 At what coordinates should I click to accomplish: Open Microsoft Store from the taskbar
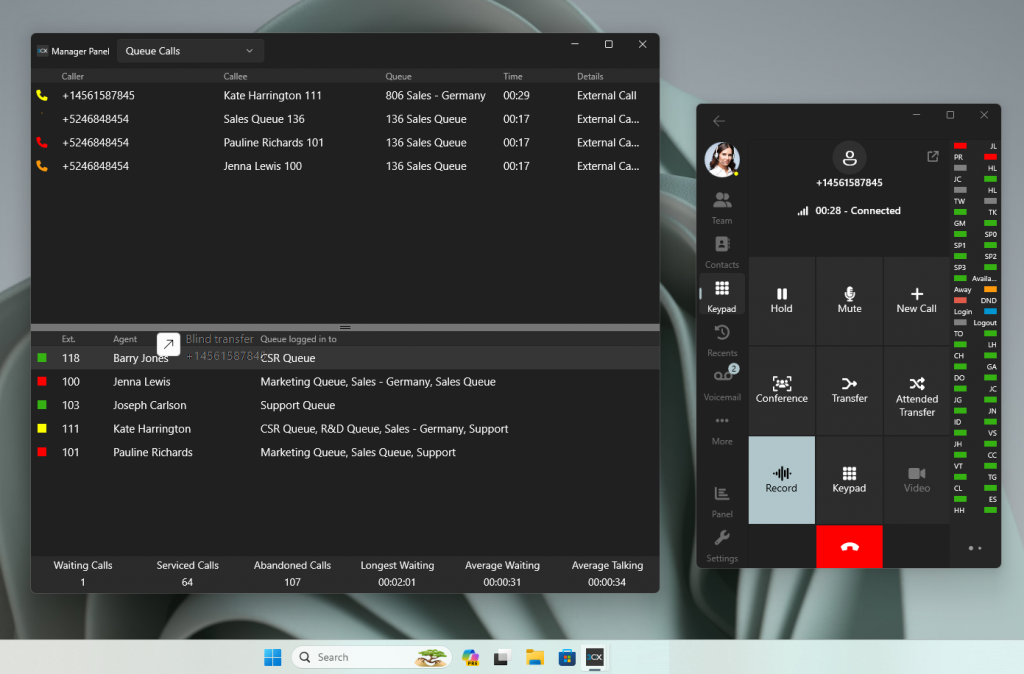click(567, 657)
